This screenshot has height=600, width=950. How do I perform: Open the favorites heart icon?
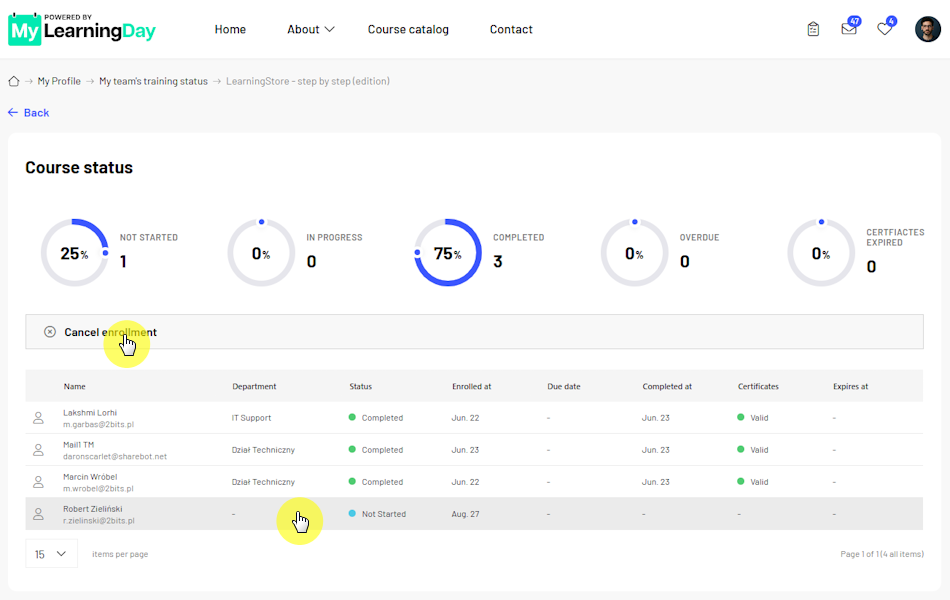pyautogui.click(x=885, y=28)
